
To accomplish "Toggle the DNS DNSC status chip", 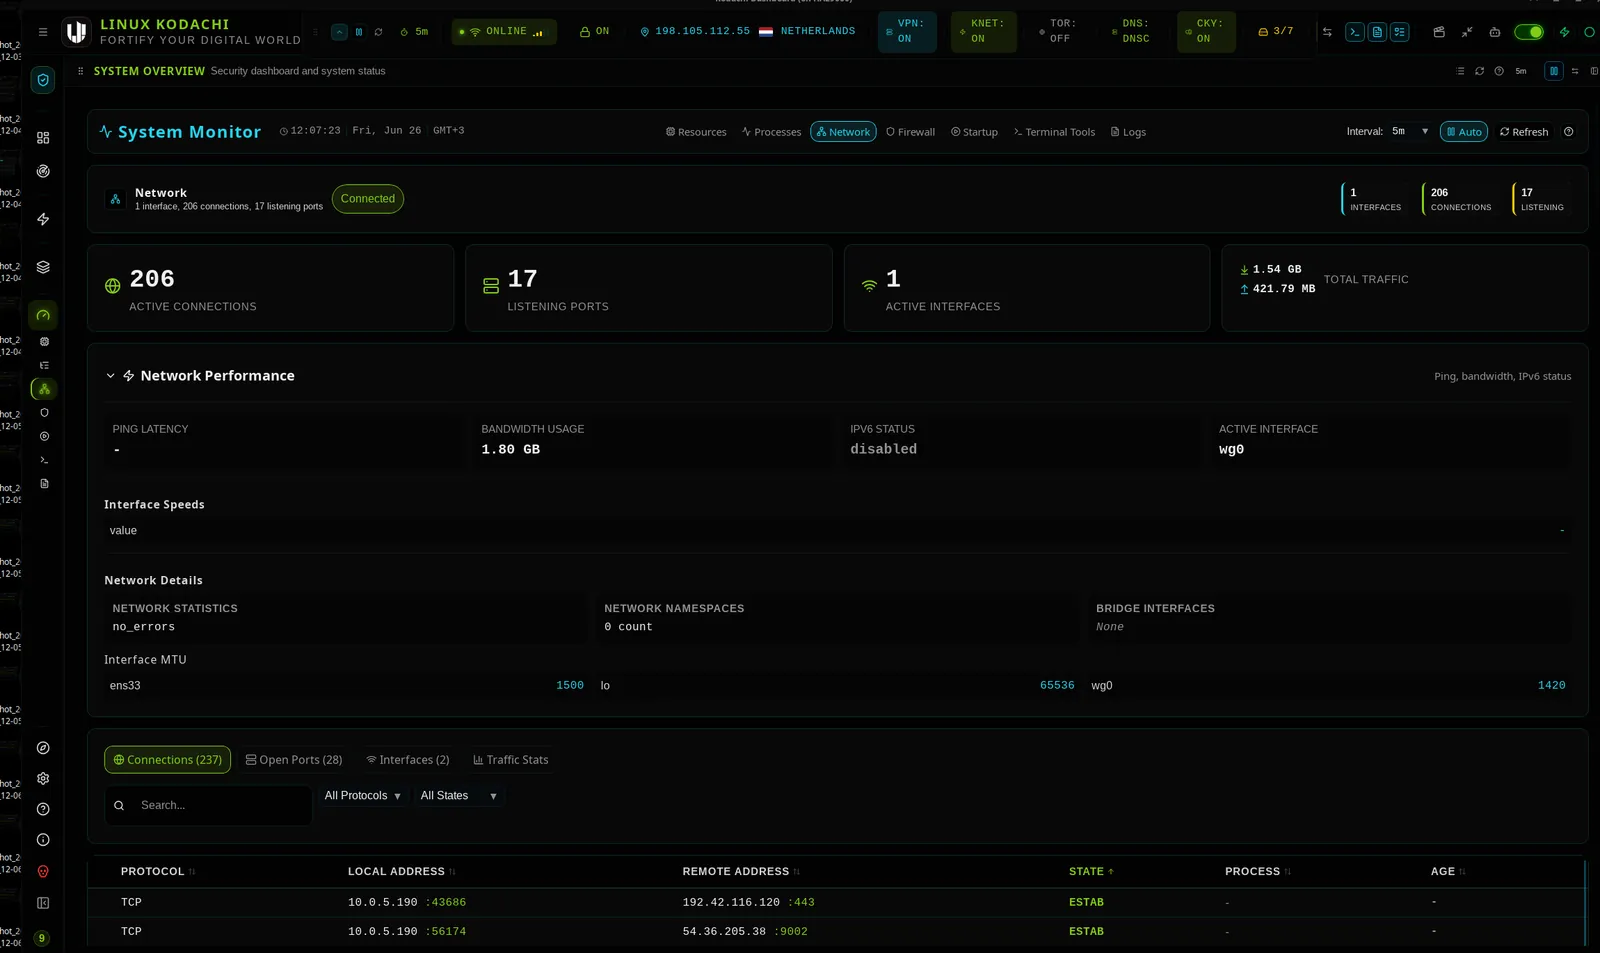I will pos(1133,32).
